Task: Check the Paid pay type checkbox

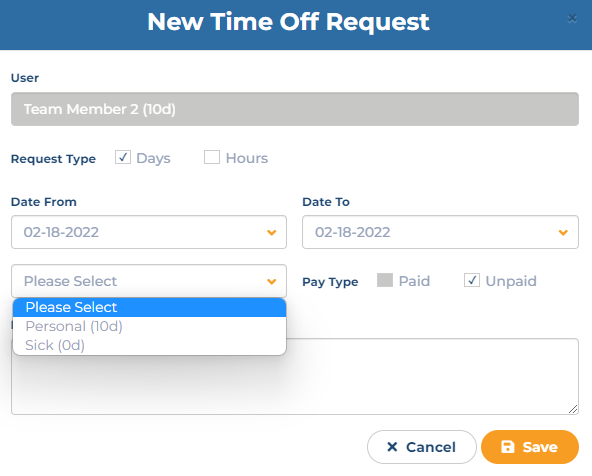Action: [385, 280]
